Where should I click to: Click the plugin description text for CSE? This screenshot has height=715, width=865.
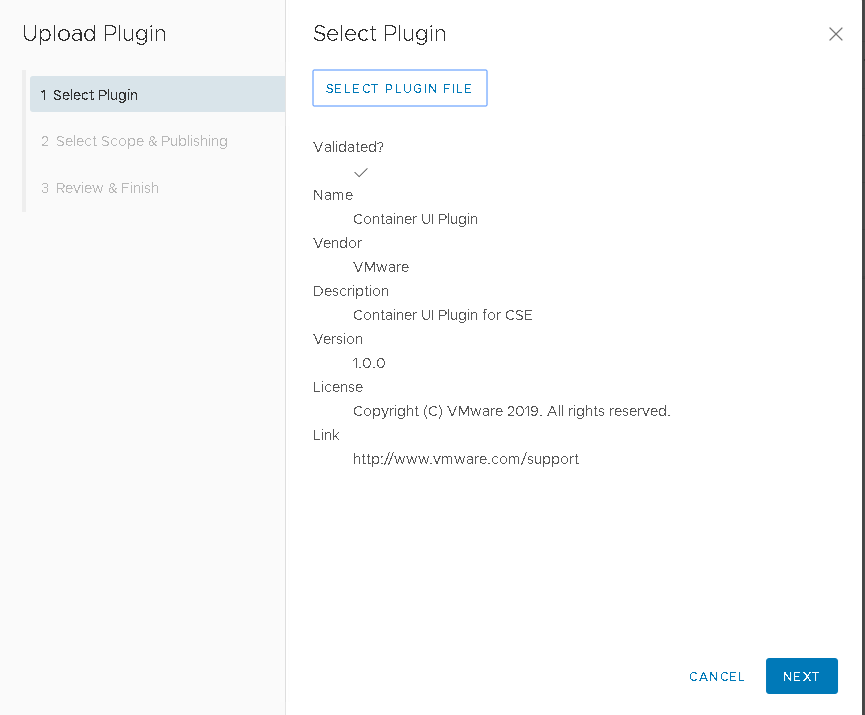click(443, 315)
